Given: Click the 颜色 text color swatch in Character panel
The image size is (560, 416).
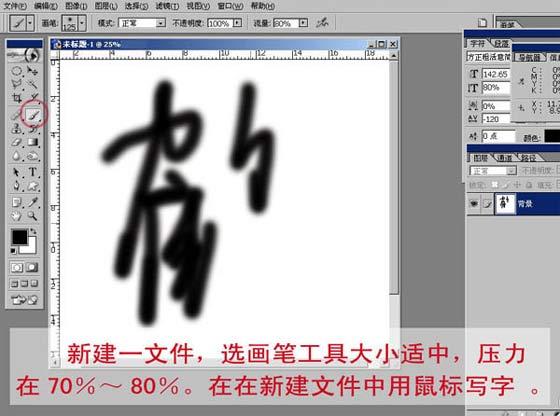Looking at the screenshot, I should click(x=552, y=136).
